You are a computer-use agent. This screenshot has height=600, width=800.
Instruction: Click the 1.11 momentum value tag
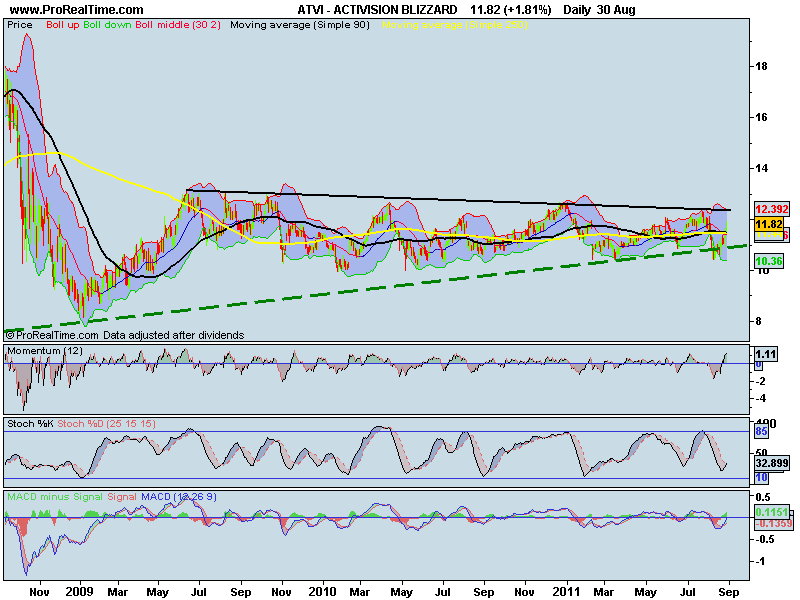pos(766,354)
